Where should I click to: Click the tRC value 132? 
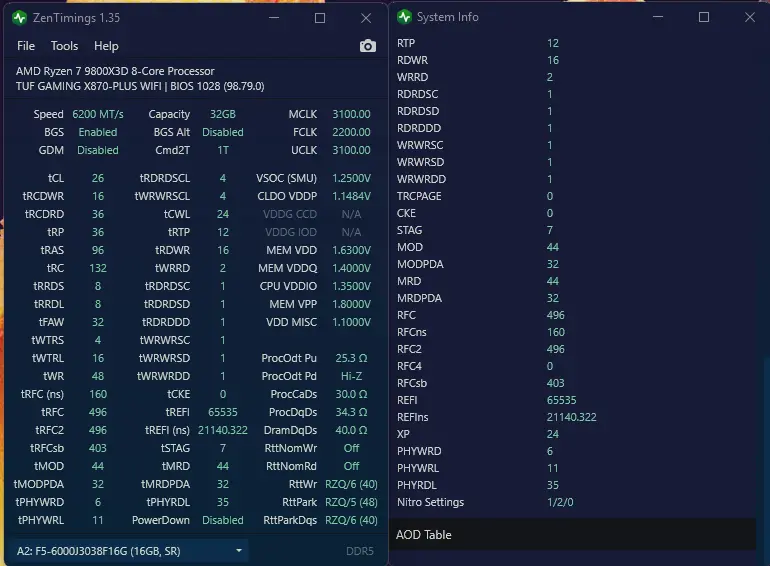coord(98,268)
